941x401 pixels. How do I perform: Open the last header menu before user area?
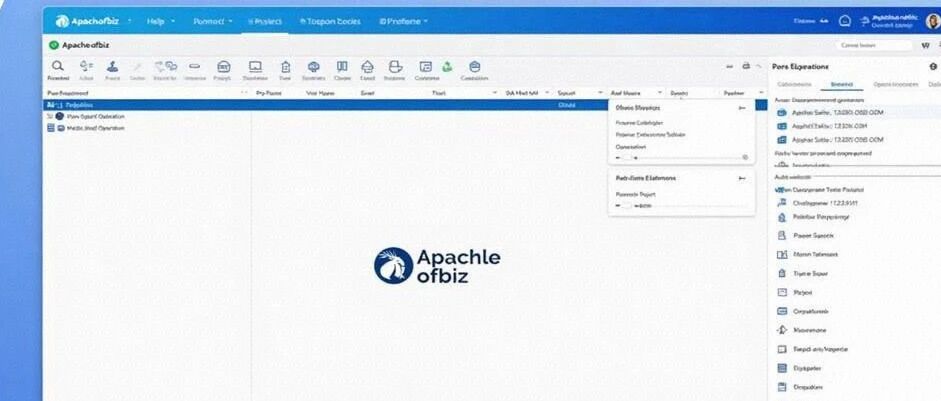click(x=404, y=21)
